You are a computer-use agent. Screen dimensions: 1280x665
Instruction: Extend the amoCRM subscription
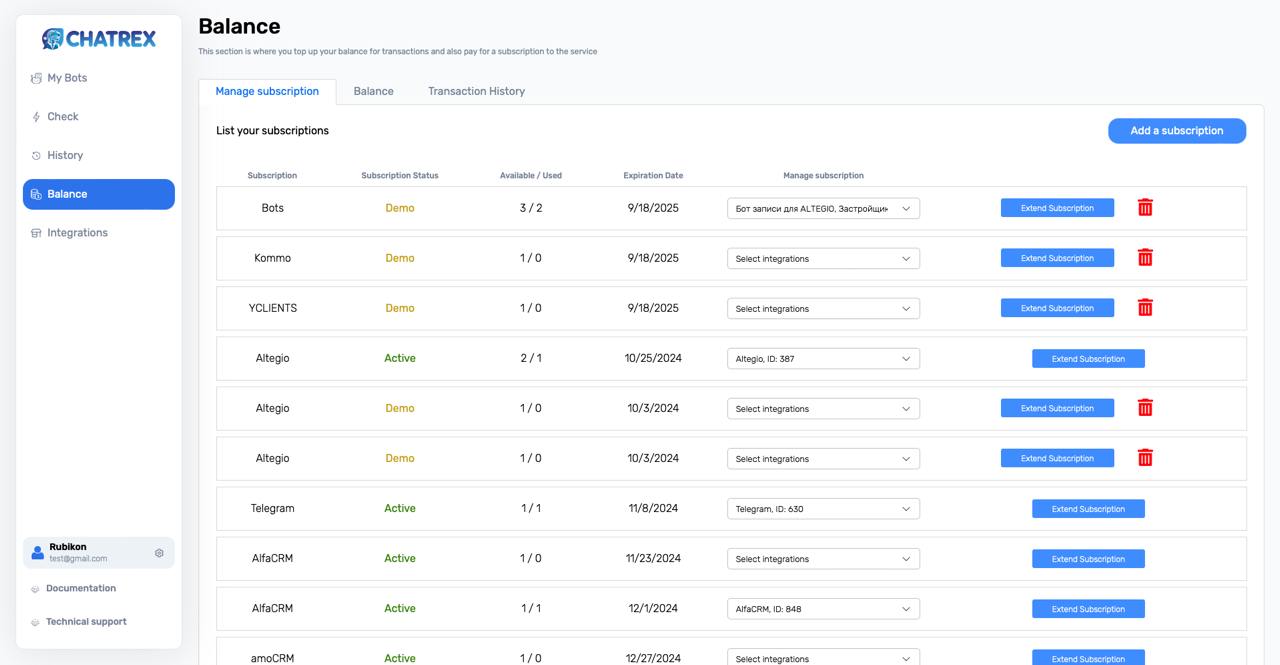[1088, 657]
